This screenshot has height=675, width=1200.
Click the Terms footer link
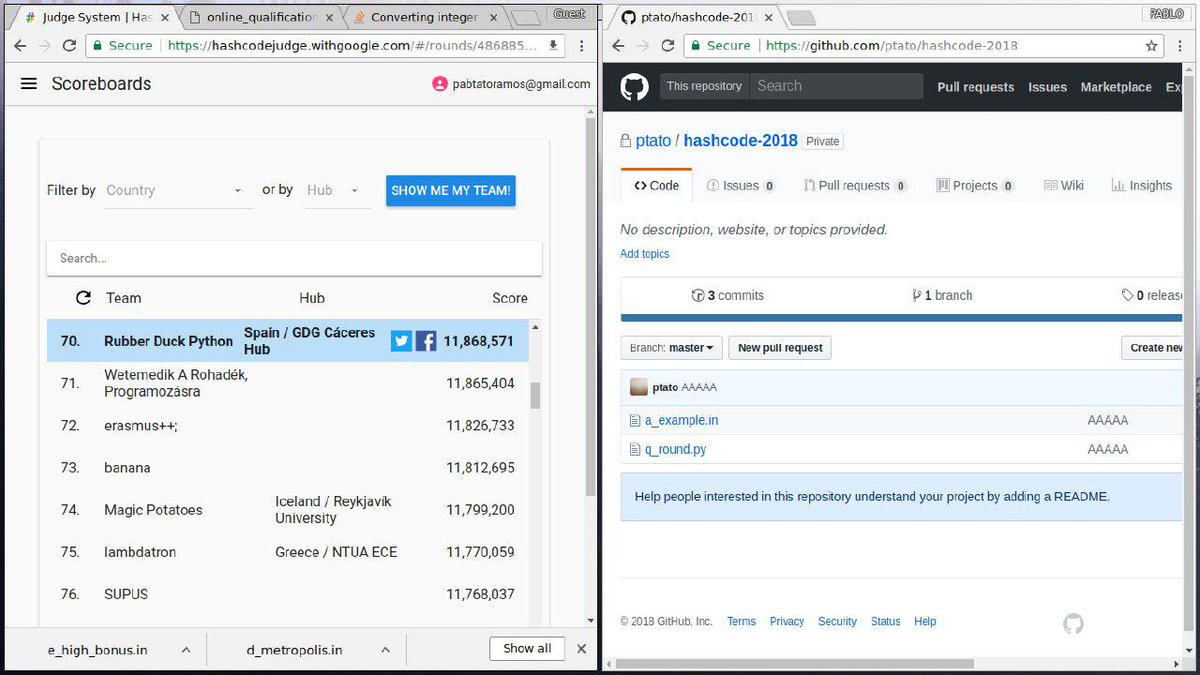click(x=741, y=622)
